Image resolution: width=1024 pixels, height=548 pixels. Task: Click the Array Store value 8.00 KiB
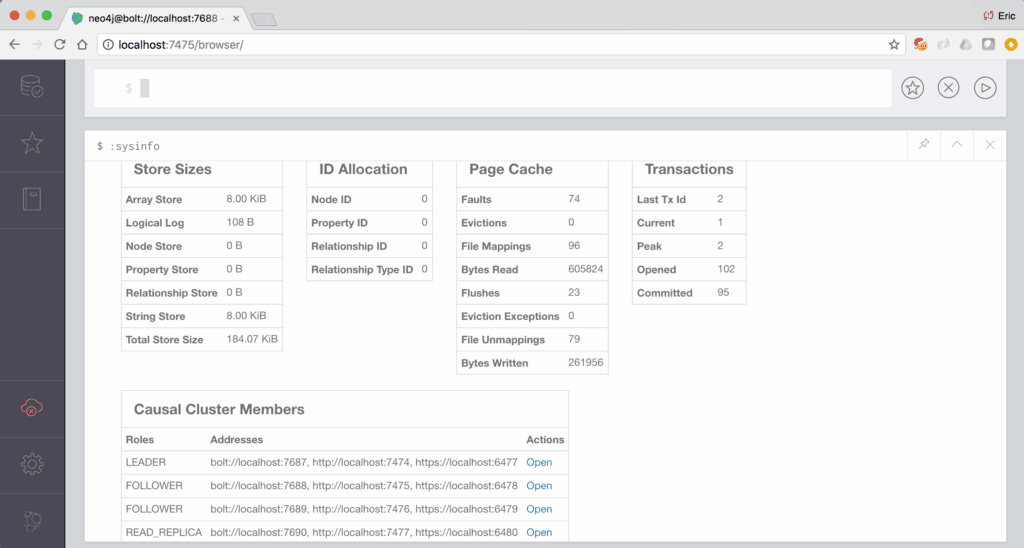click(246, 199)
